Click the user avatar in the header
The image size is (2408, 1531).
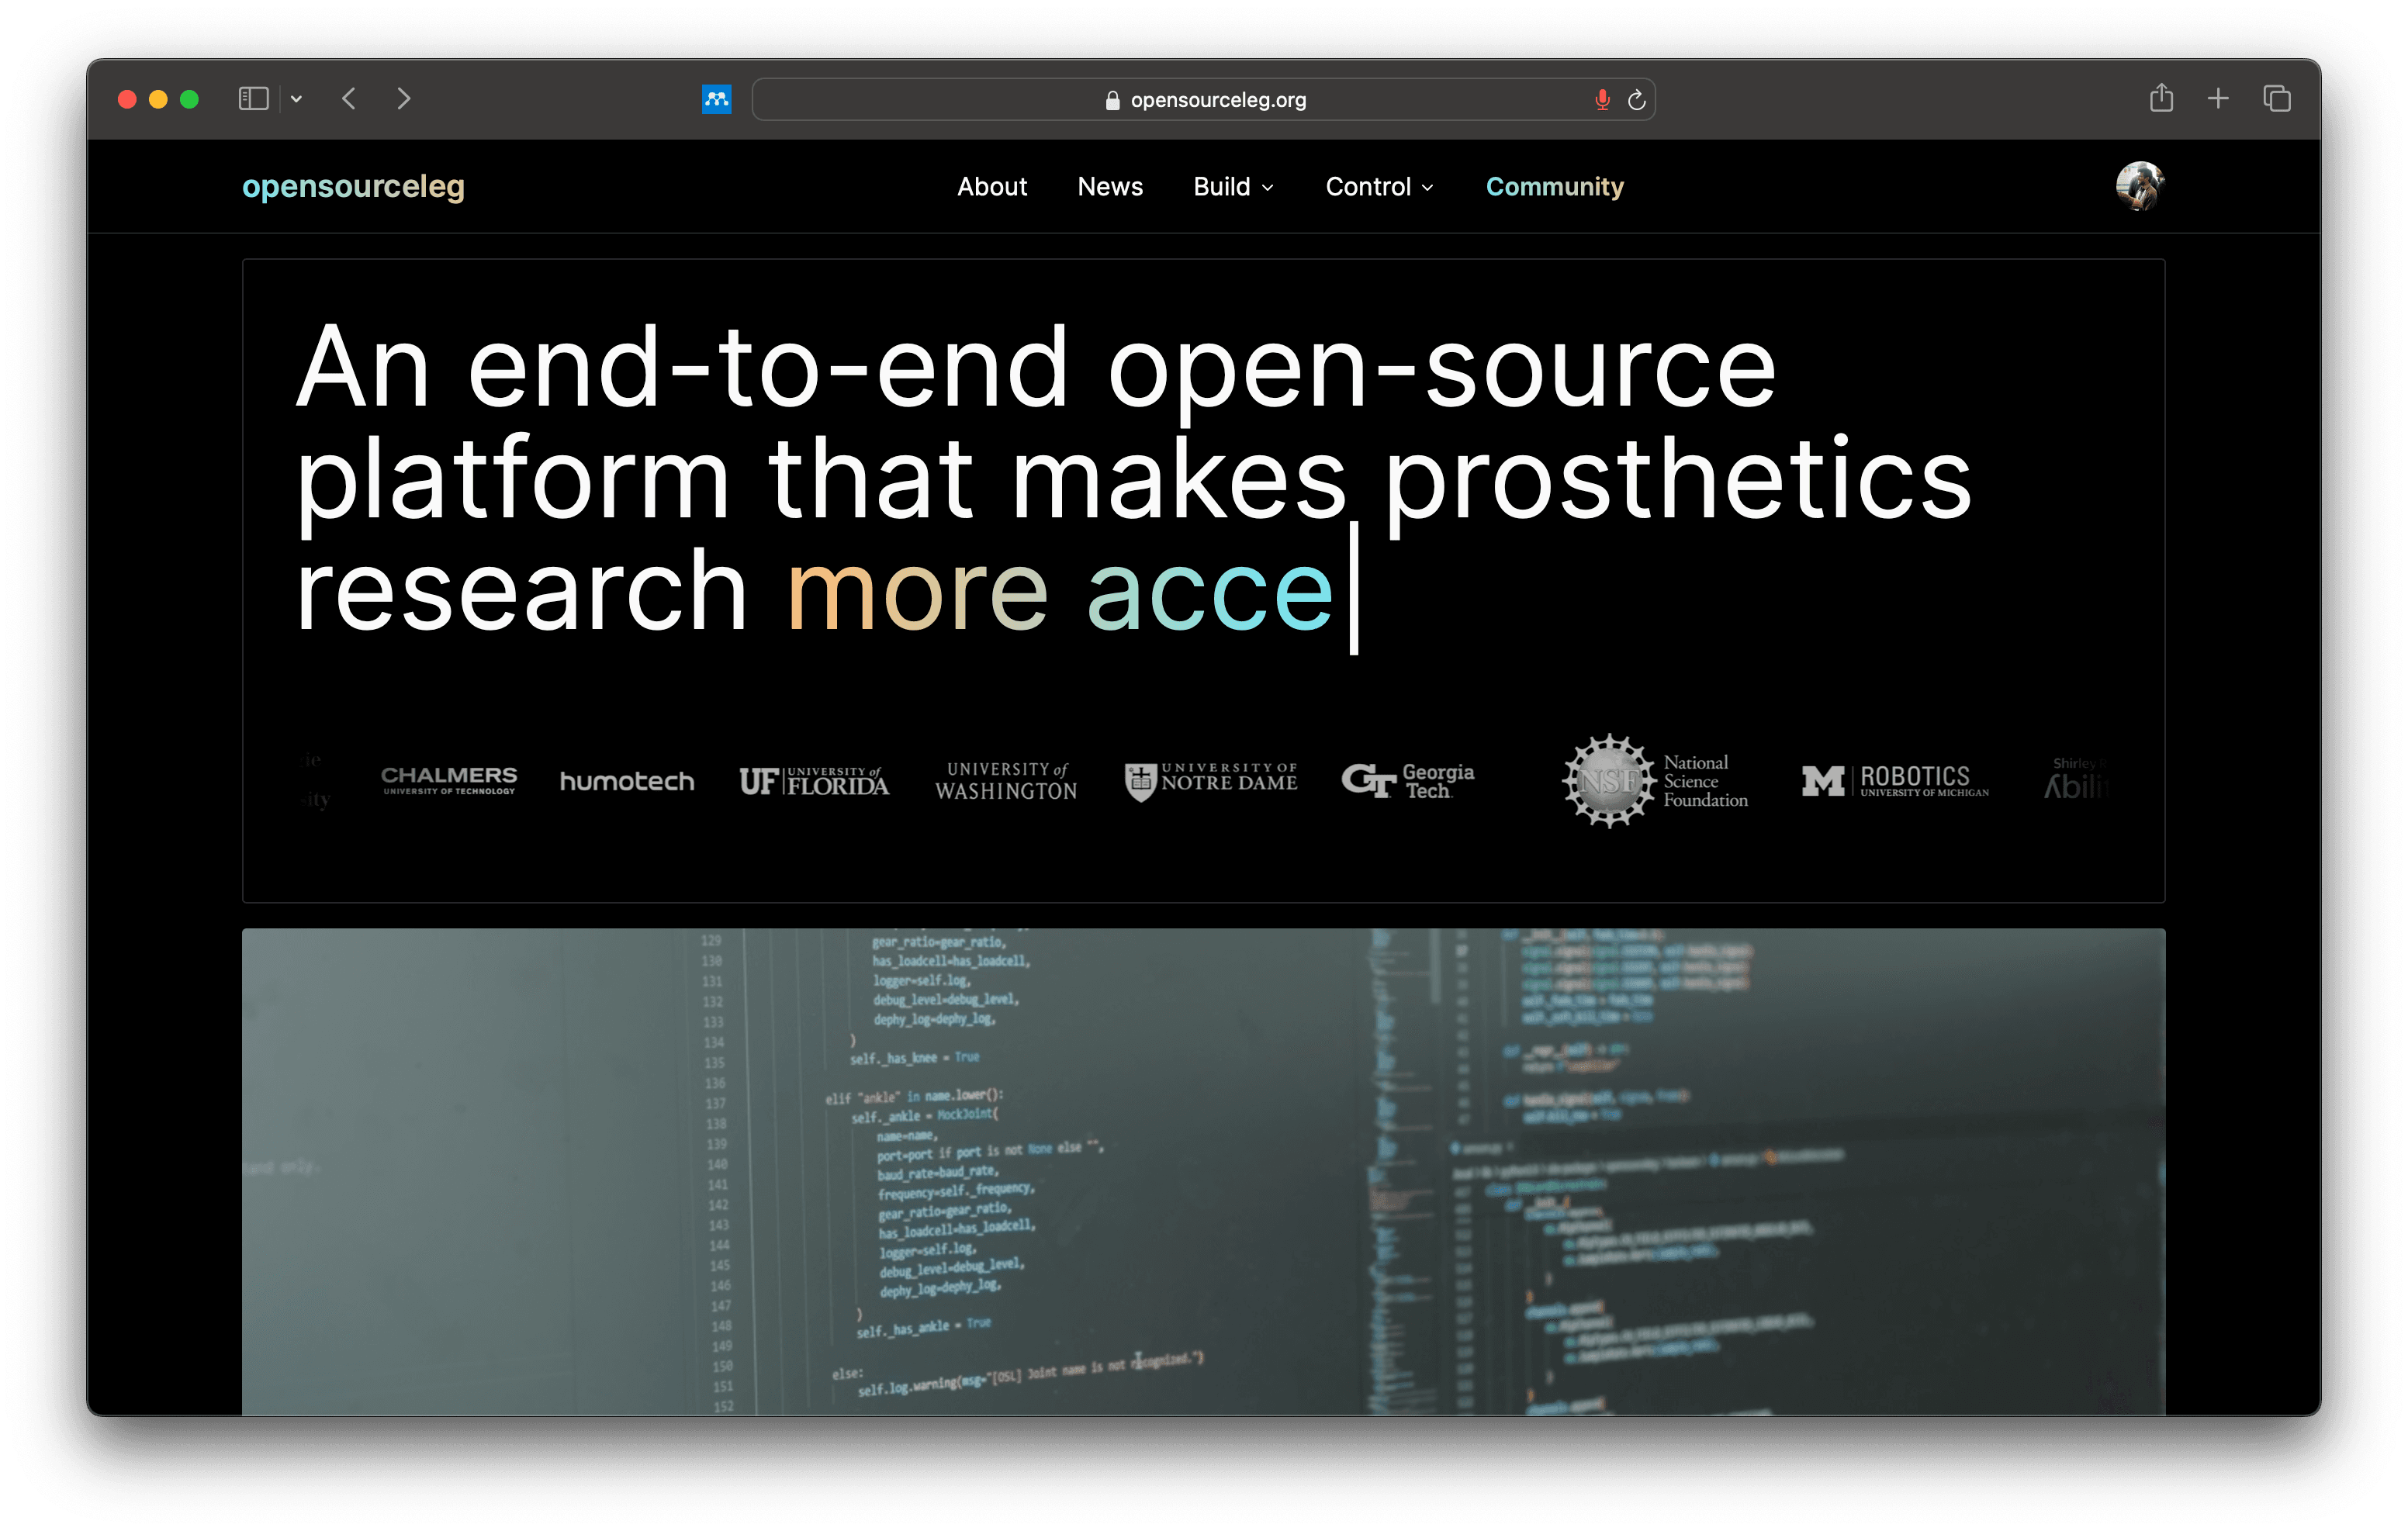(2140, 186)
